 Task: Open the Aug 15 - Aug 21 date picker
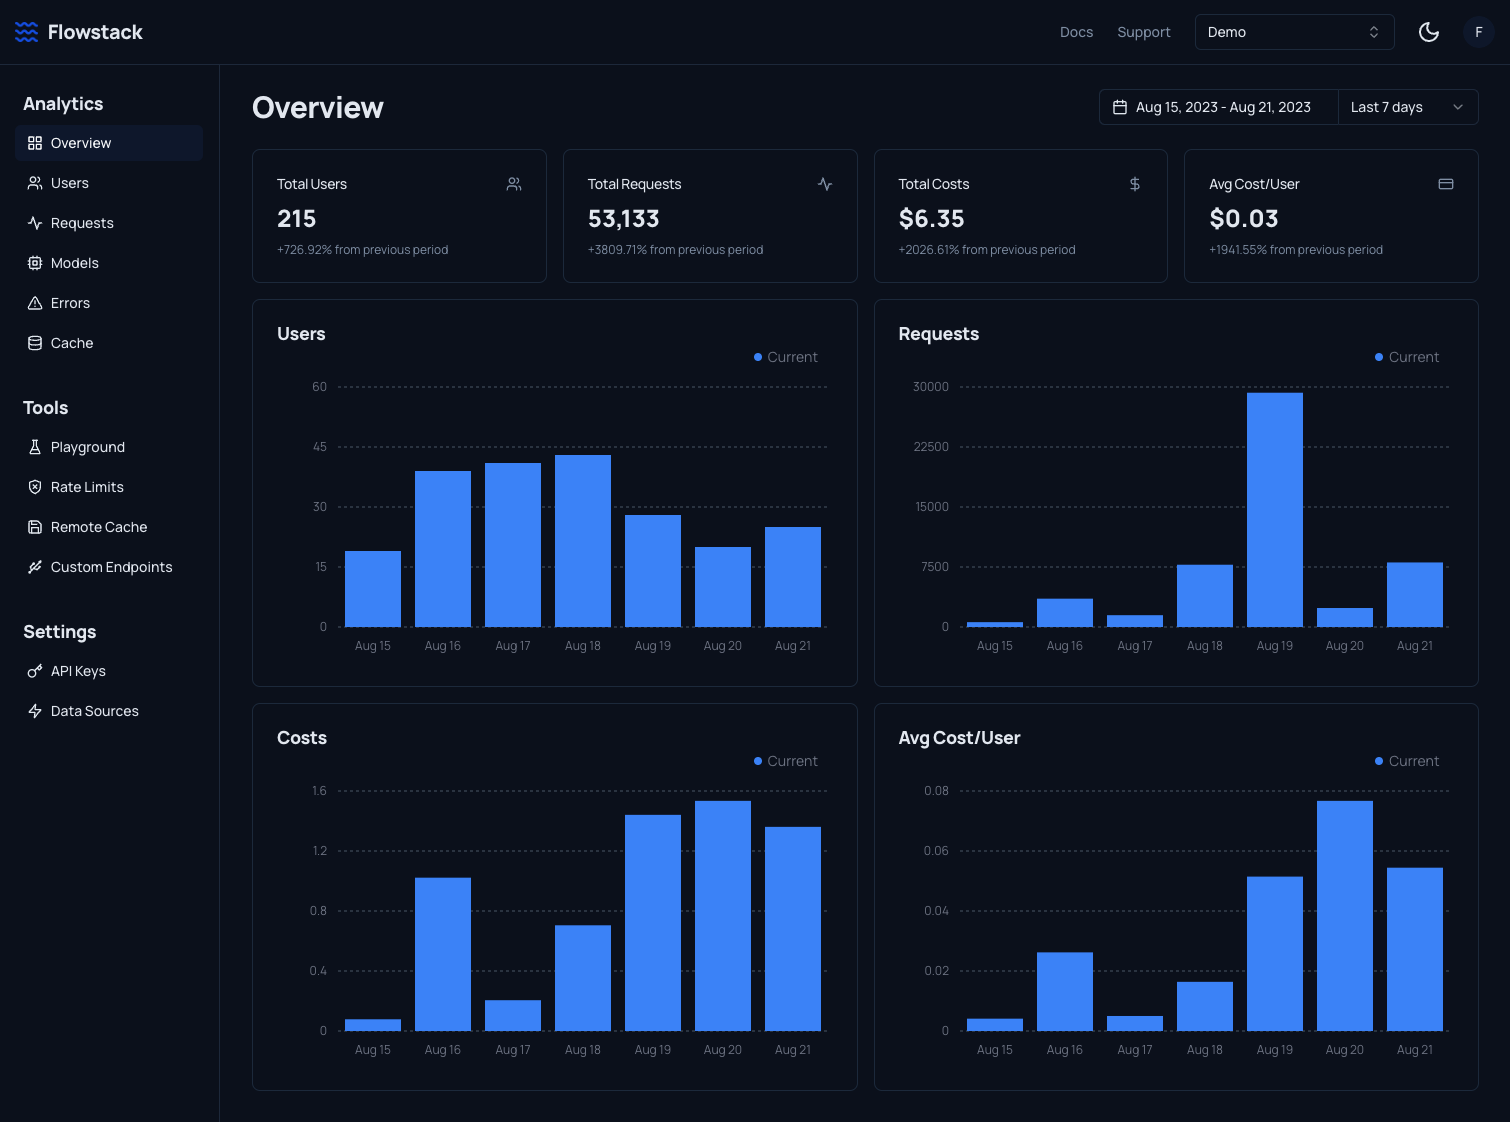tap(1222, 107)
